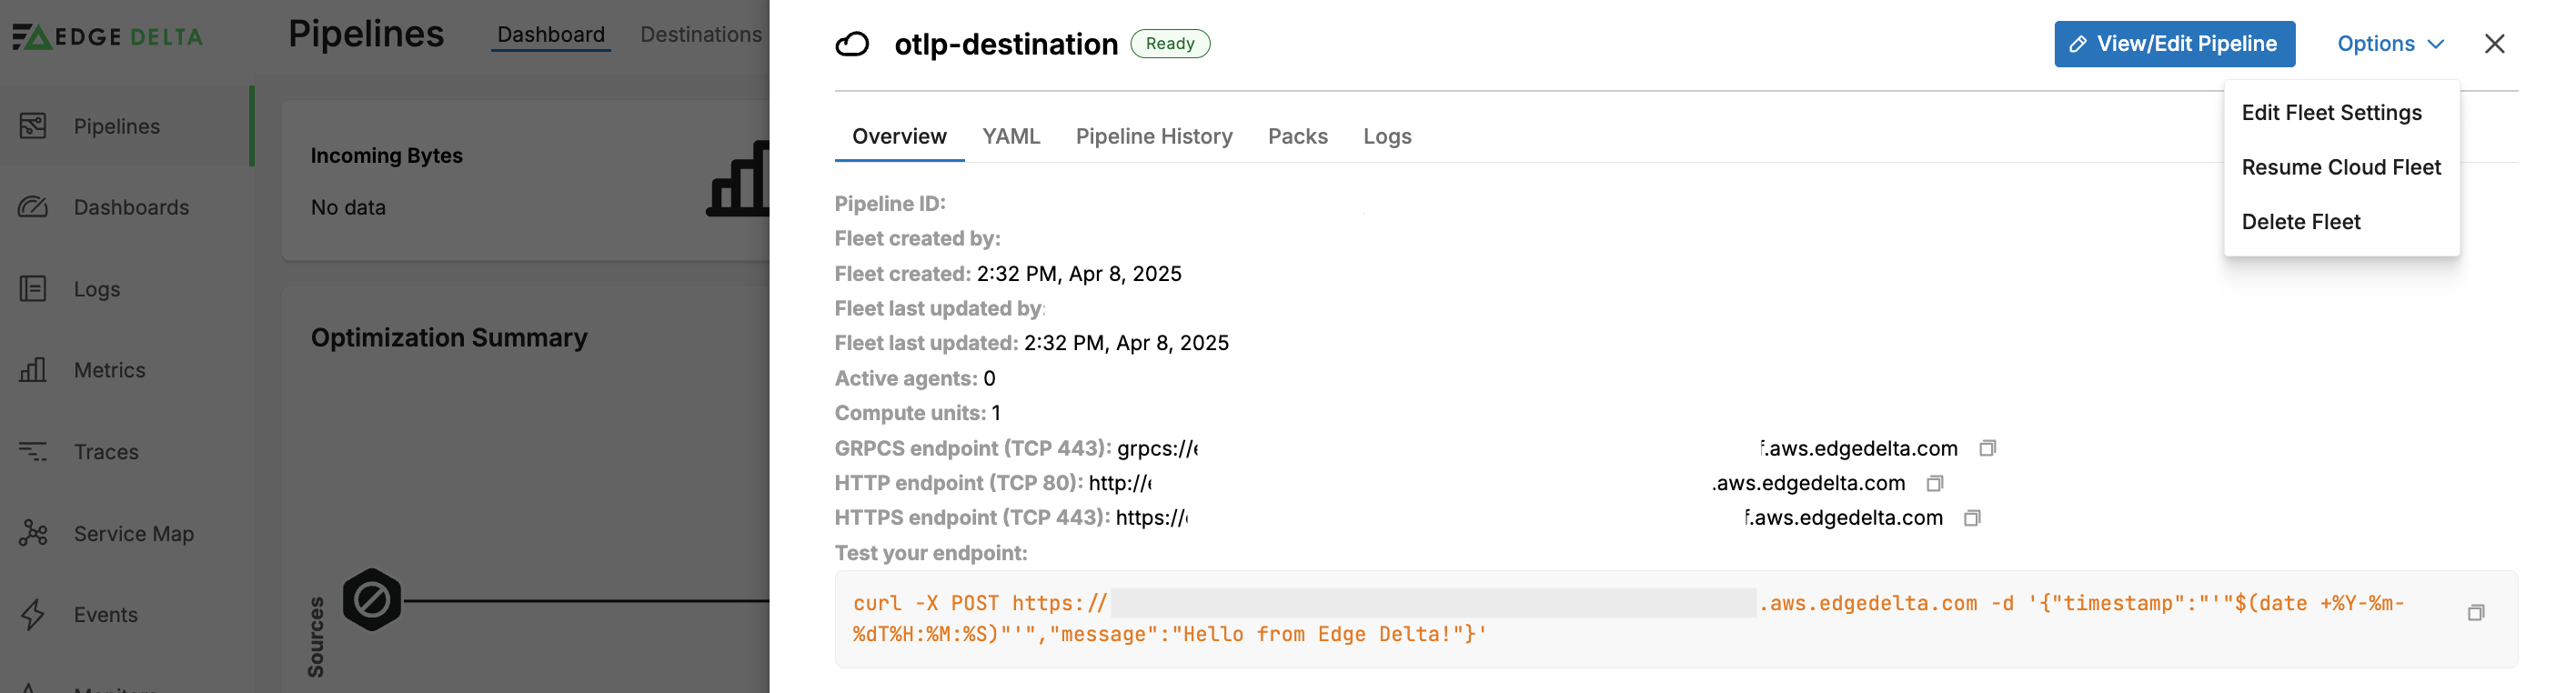Image resolution: width=2576 pixels, height=693 pixels.
Task: Click the Edge Delta logo
Action: 107,37
